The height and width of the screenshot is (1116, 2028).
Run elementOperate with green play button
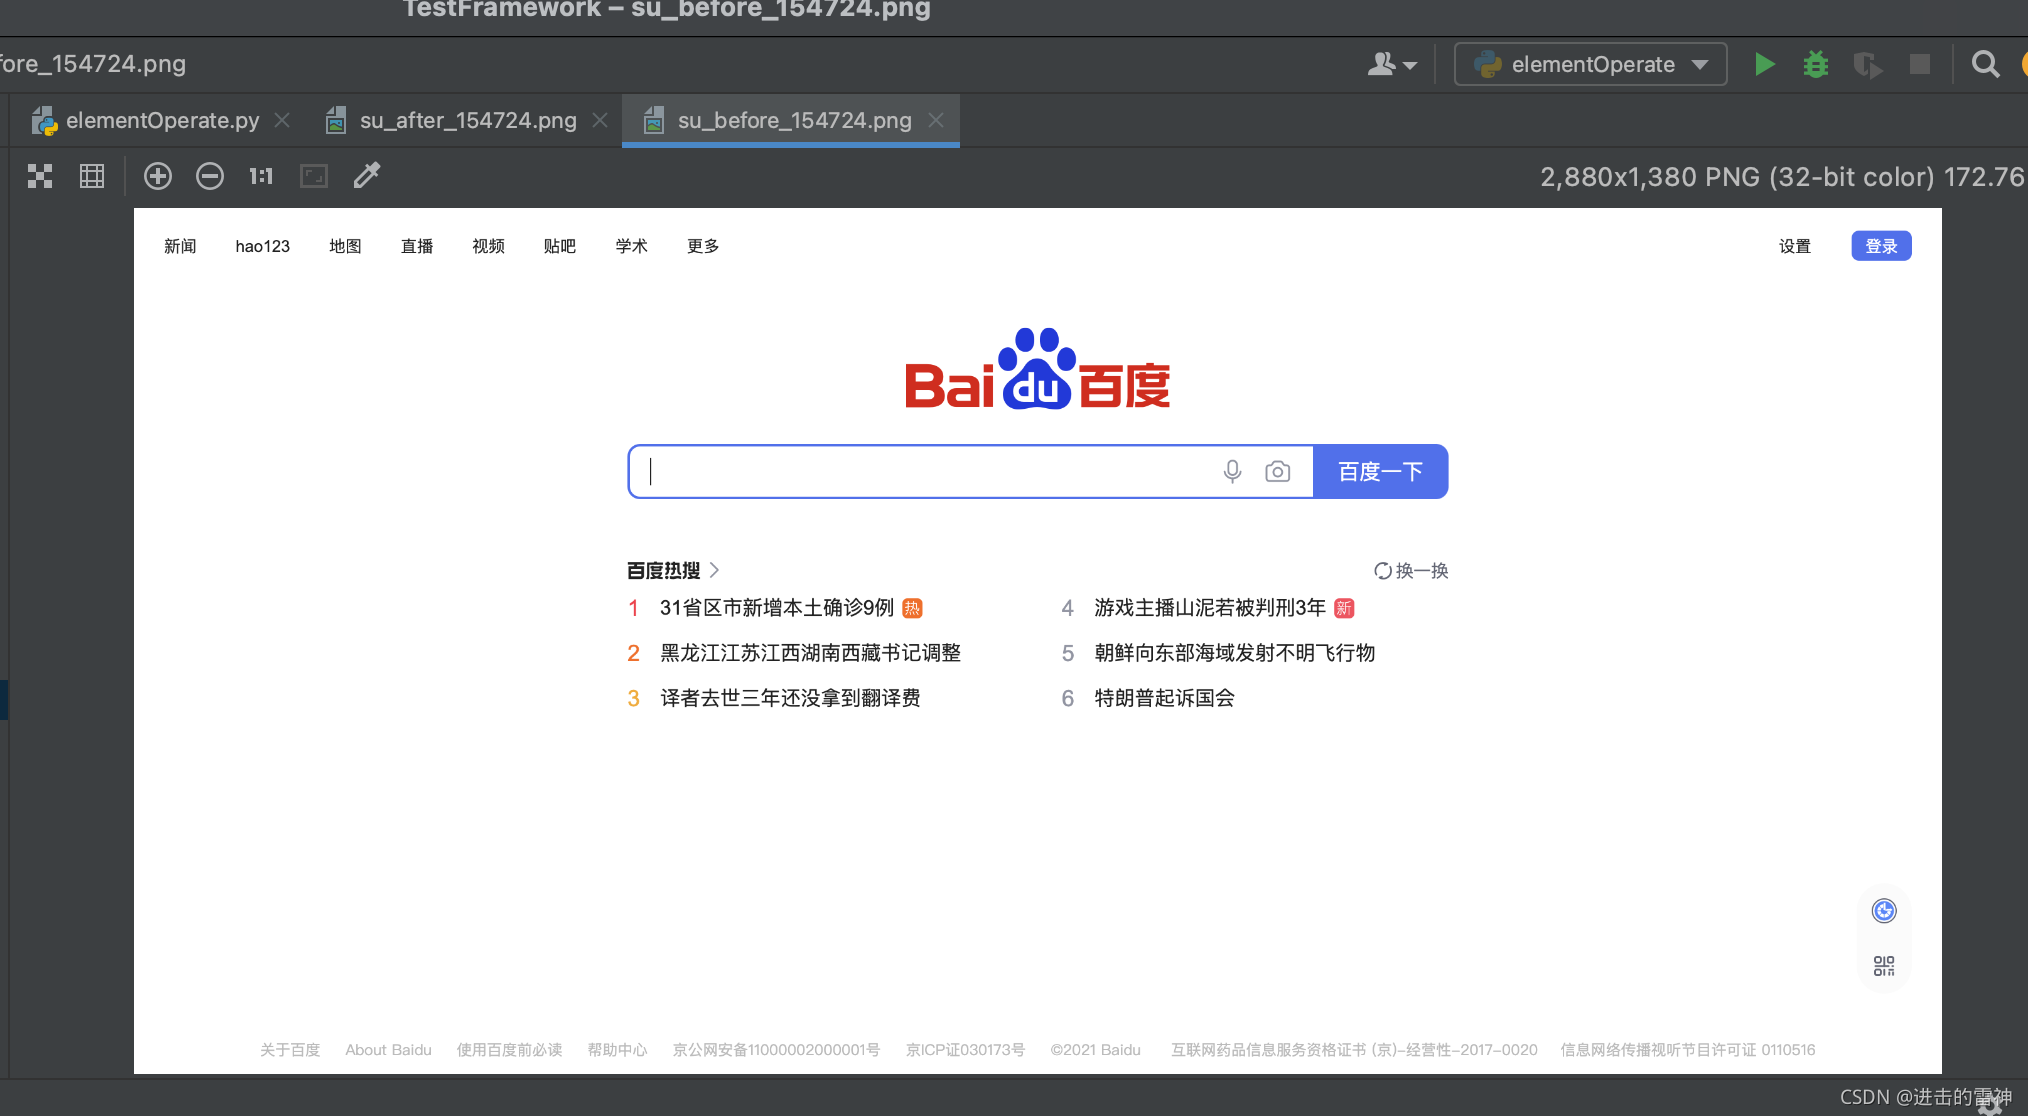point(1764,65)
